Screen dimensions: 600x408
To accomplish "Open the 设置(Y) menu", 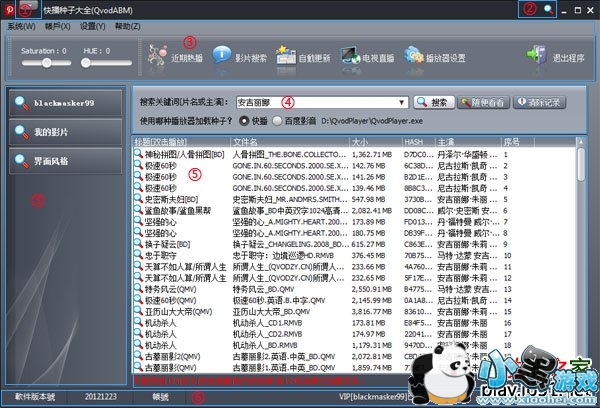I will [x=92, y=26].
